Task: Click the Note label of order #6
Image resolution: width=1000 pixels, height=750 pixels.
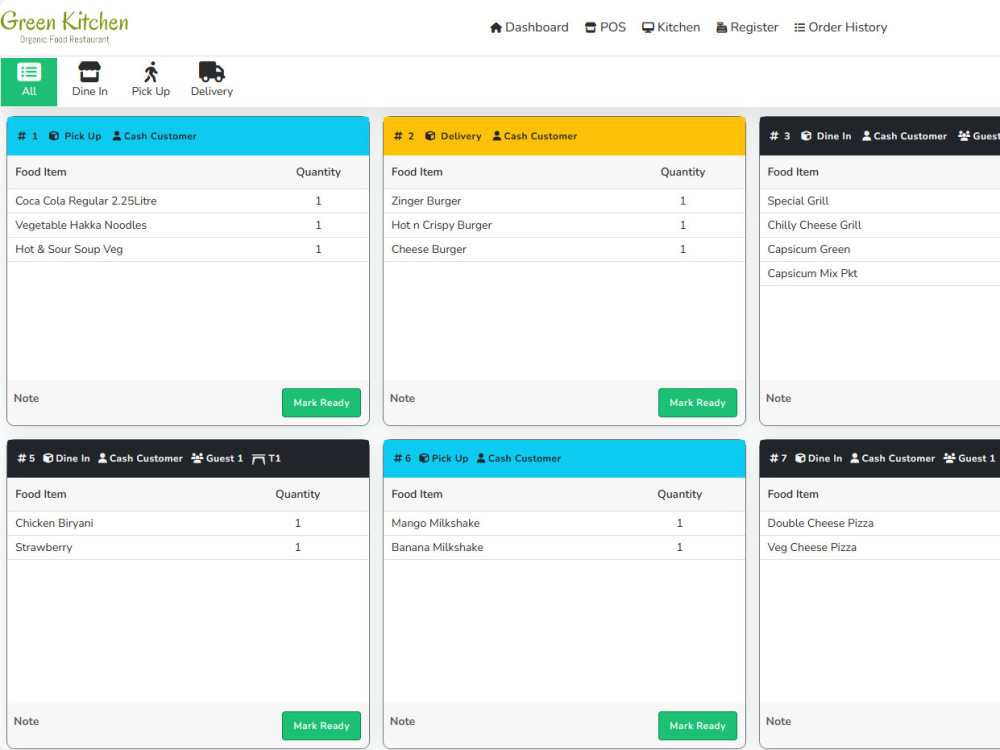Action: point(402,721)
